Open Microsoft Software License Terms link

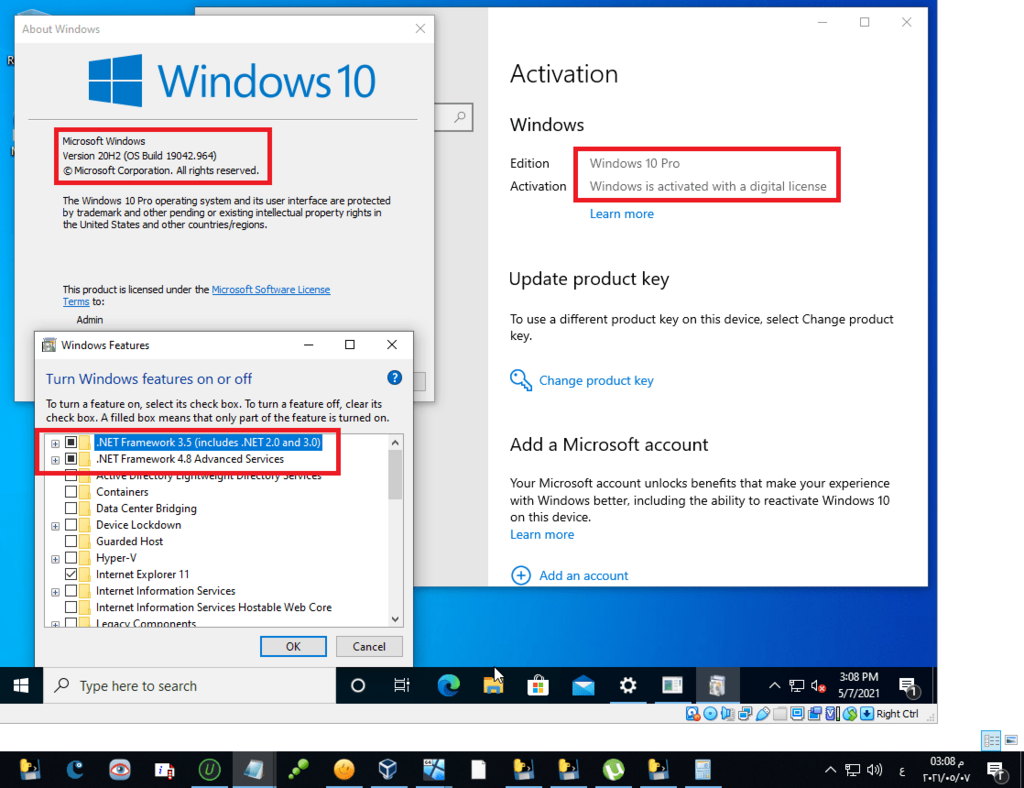[x=270, y=289]
